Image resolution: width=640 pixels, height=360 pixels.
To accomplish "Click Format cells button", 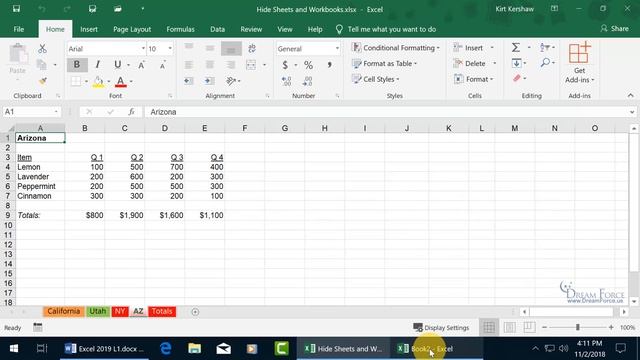I will coord(473,79).
